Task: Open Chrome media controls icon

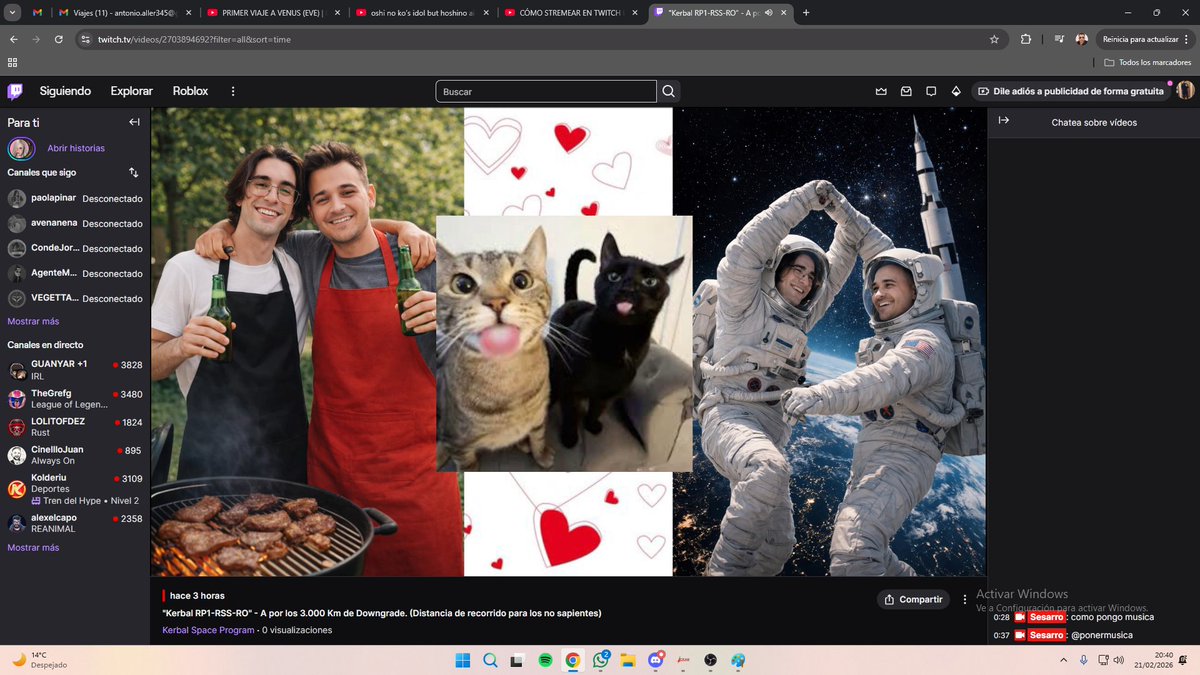Action: pos(1058,39)
